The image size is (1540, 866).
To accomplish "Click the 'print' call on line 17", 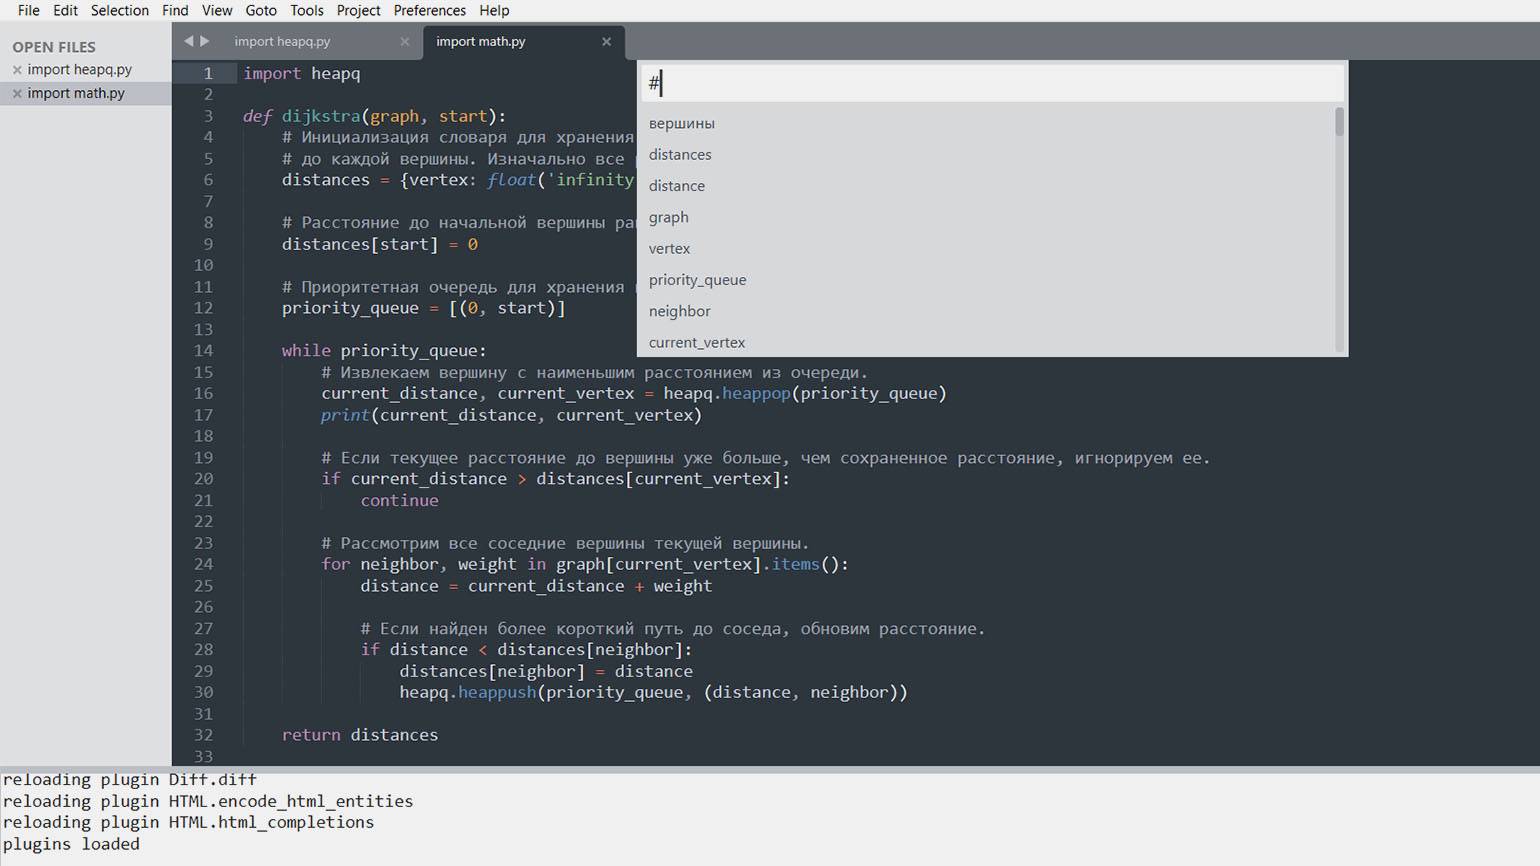I will (x=345, y=415).
